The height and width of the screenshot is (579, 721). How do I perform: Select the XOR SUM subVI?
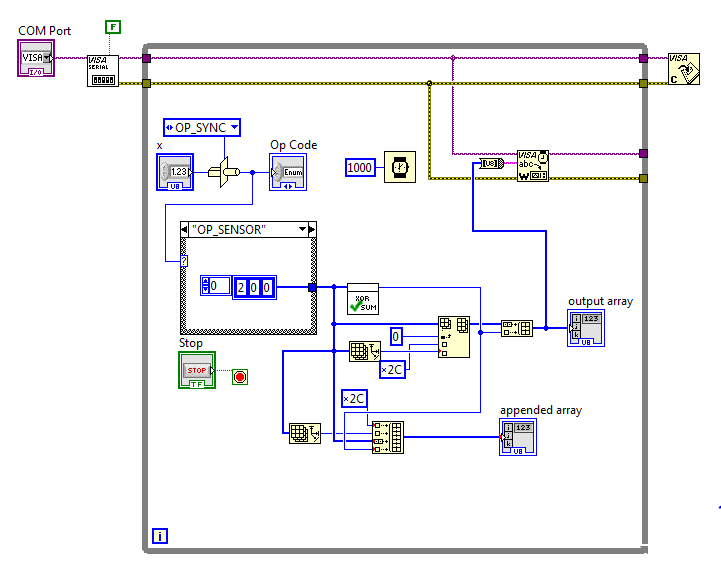[x=363, y=299]
